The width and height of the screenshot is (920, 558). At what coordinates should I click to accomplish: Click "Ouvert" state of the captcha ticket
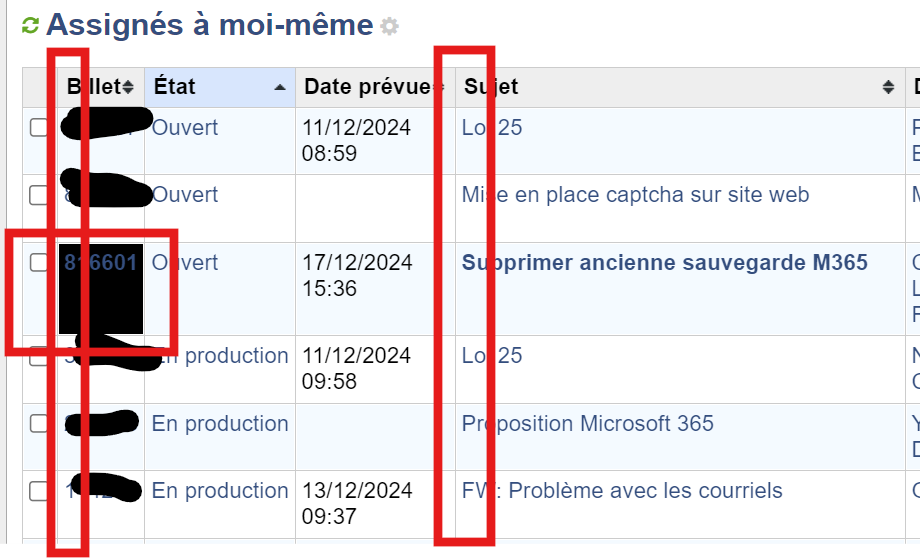tap(186, 195)
